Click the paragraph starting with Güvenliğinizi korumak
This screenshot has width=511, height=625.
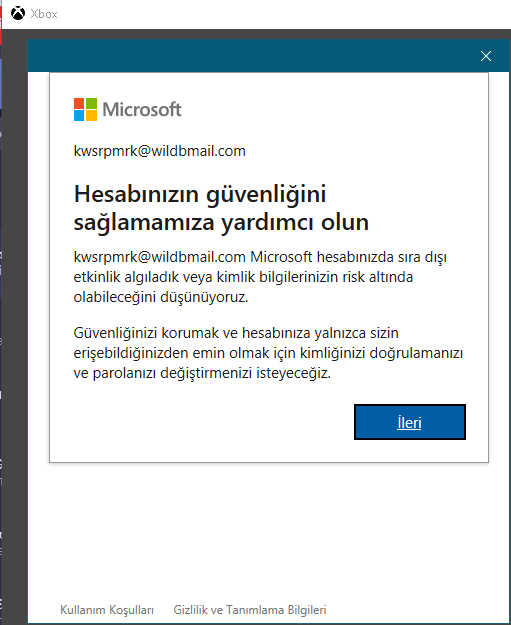click(x=268, y=353)
